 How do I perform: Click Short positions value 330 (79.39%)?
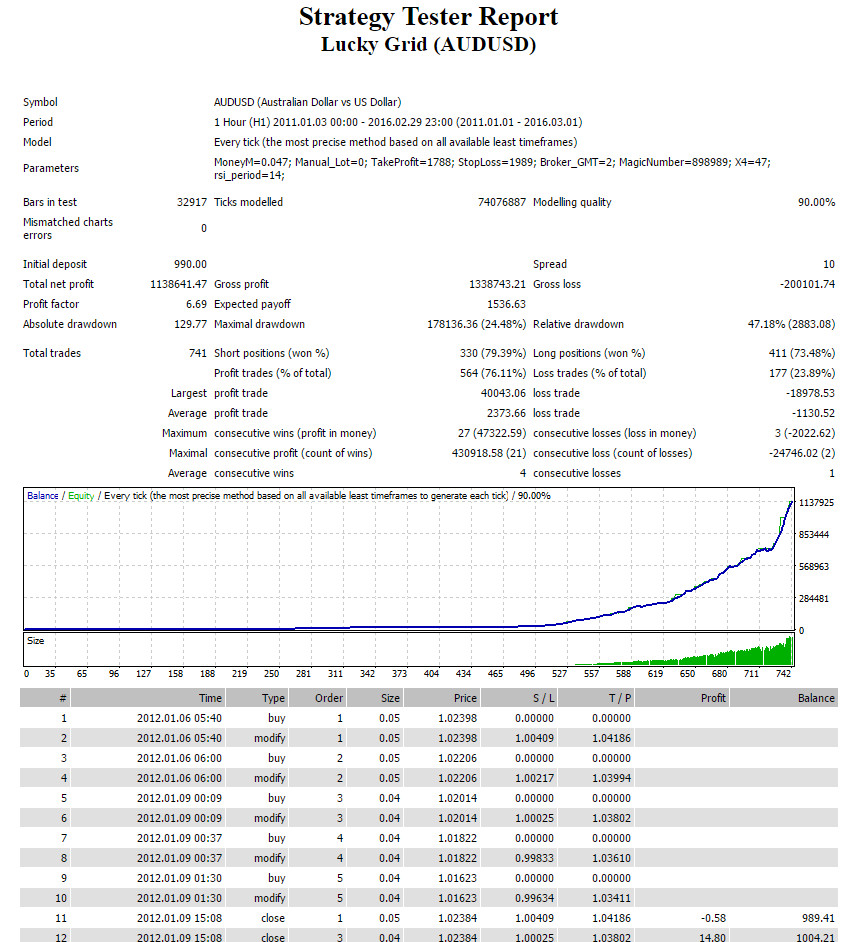[493, 353]
